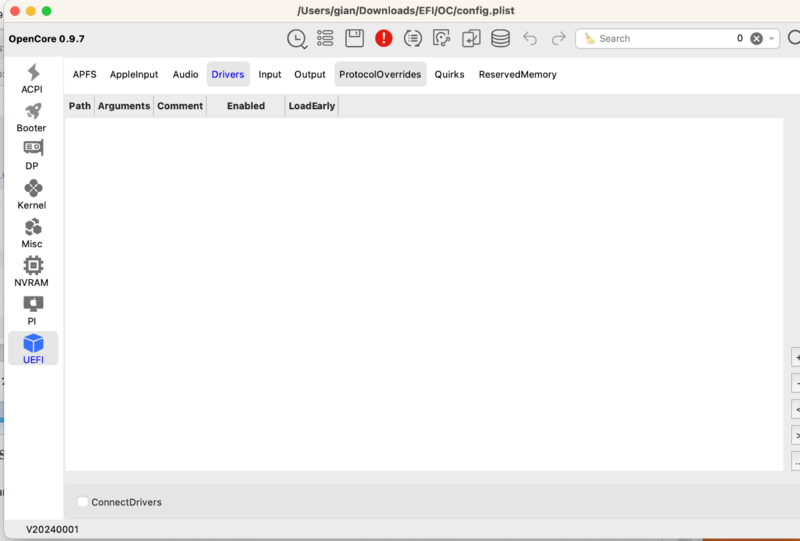Click the document refresh toolbar icon
Viewport: 800px width, 541px height.
(x=441, y=38)
